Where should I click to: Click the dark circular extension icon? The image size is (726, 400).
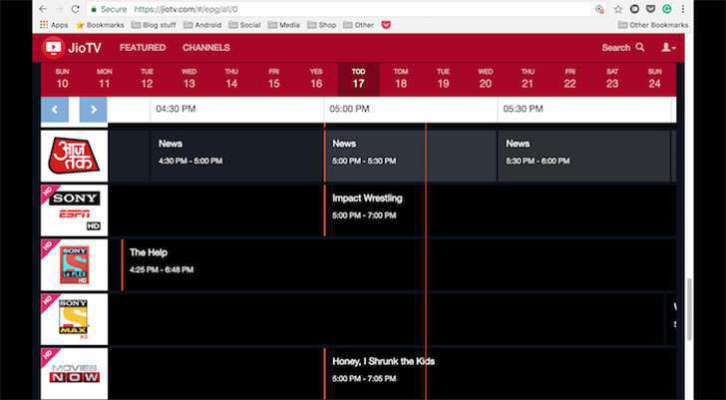click(x=634, y=9)
